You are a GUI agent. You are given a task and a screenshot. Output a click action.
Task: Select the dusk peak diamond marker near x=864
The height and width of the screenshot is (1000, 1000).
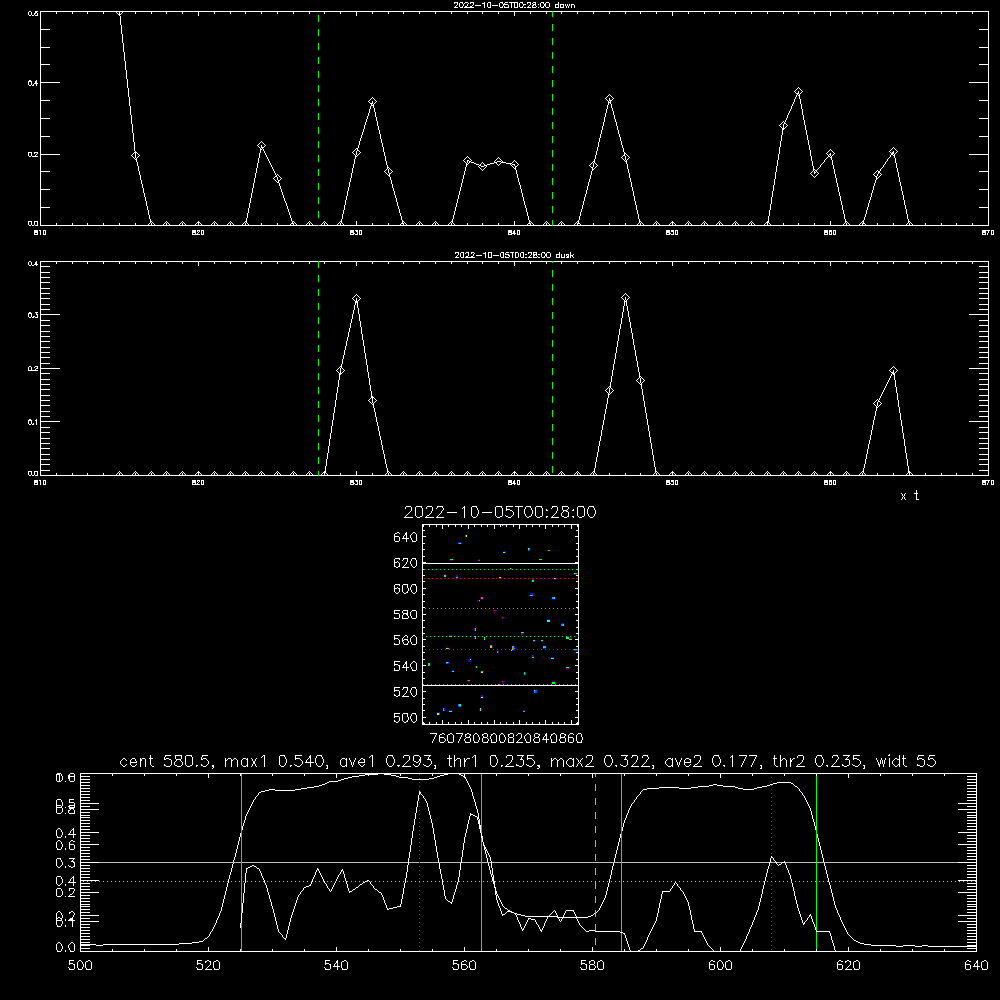click(893, 371)
